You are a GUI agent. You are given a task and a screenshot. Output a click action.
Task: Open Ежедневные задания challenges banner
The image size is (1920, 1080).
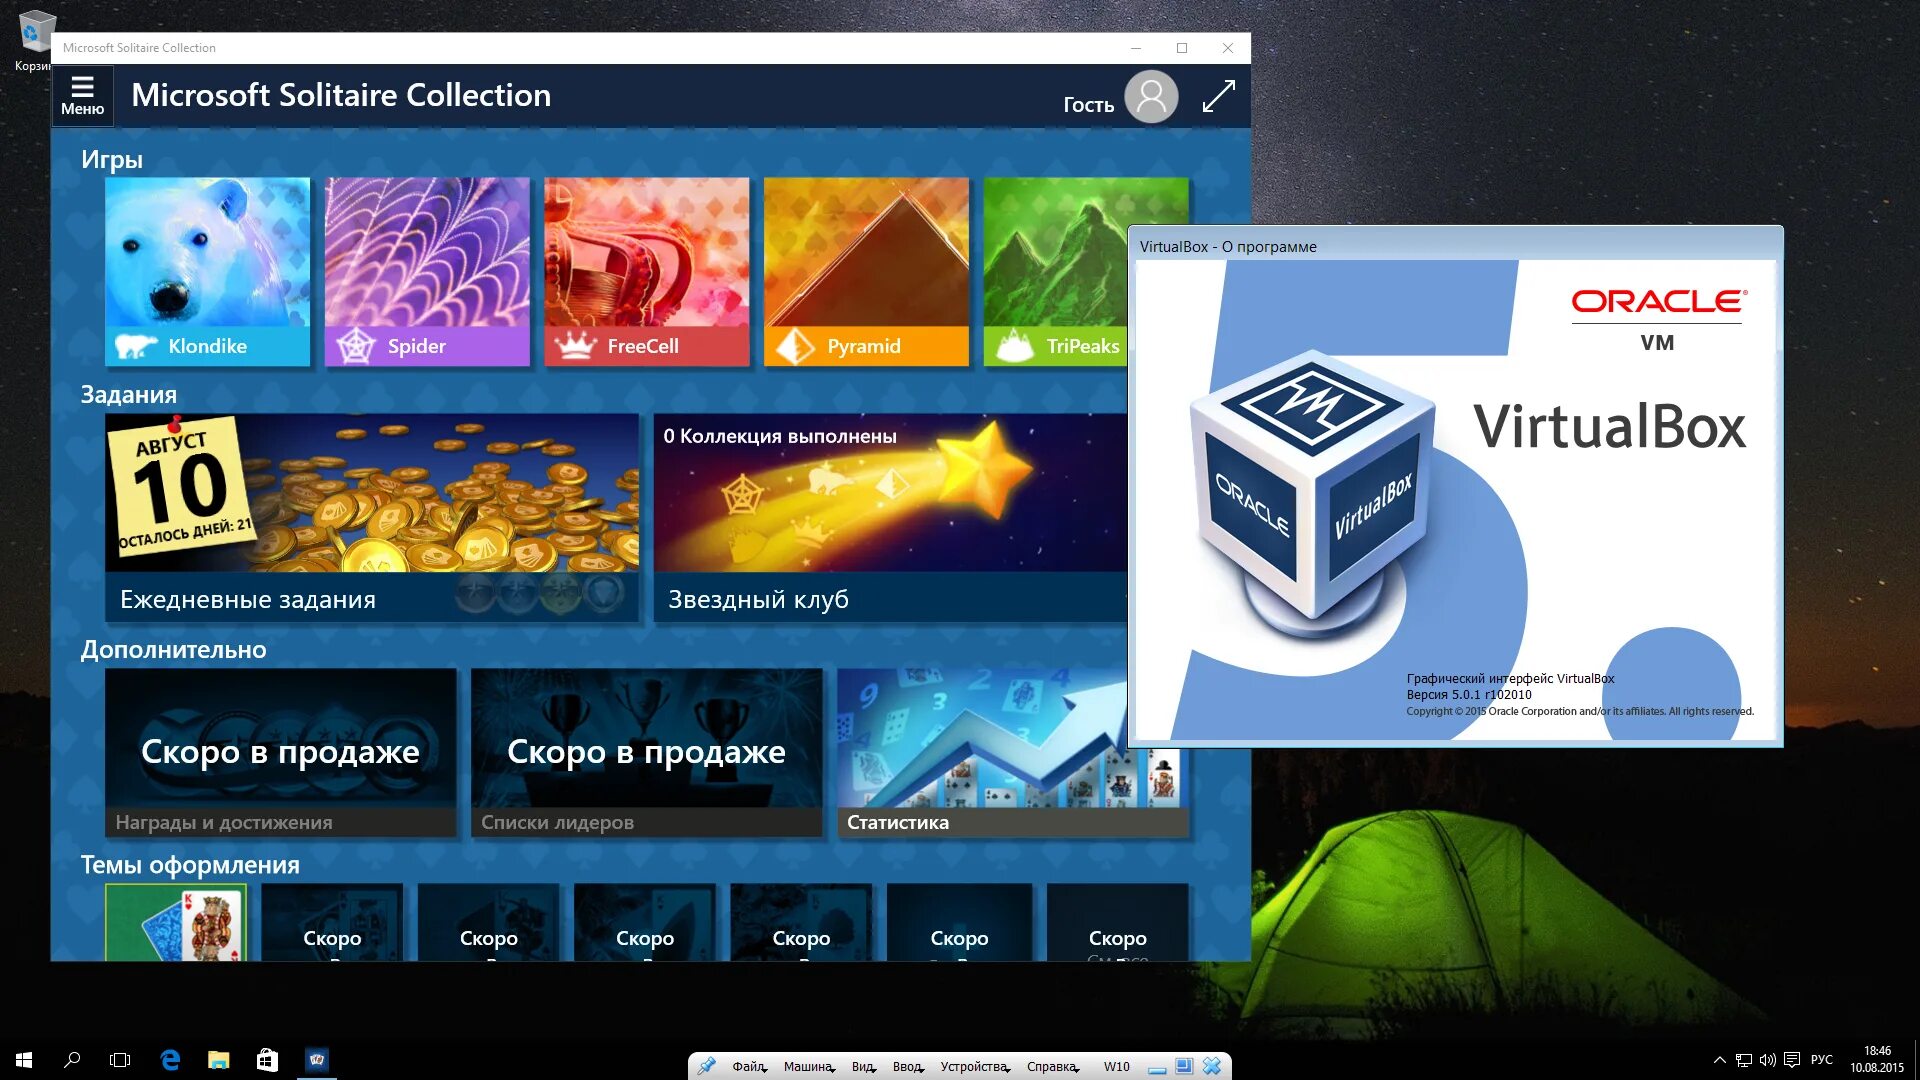click(x=371, y=517)
